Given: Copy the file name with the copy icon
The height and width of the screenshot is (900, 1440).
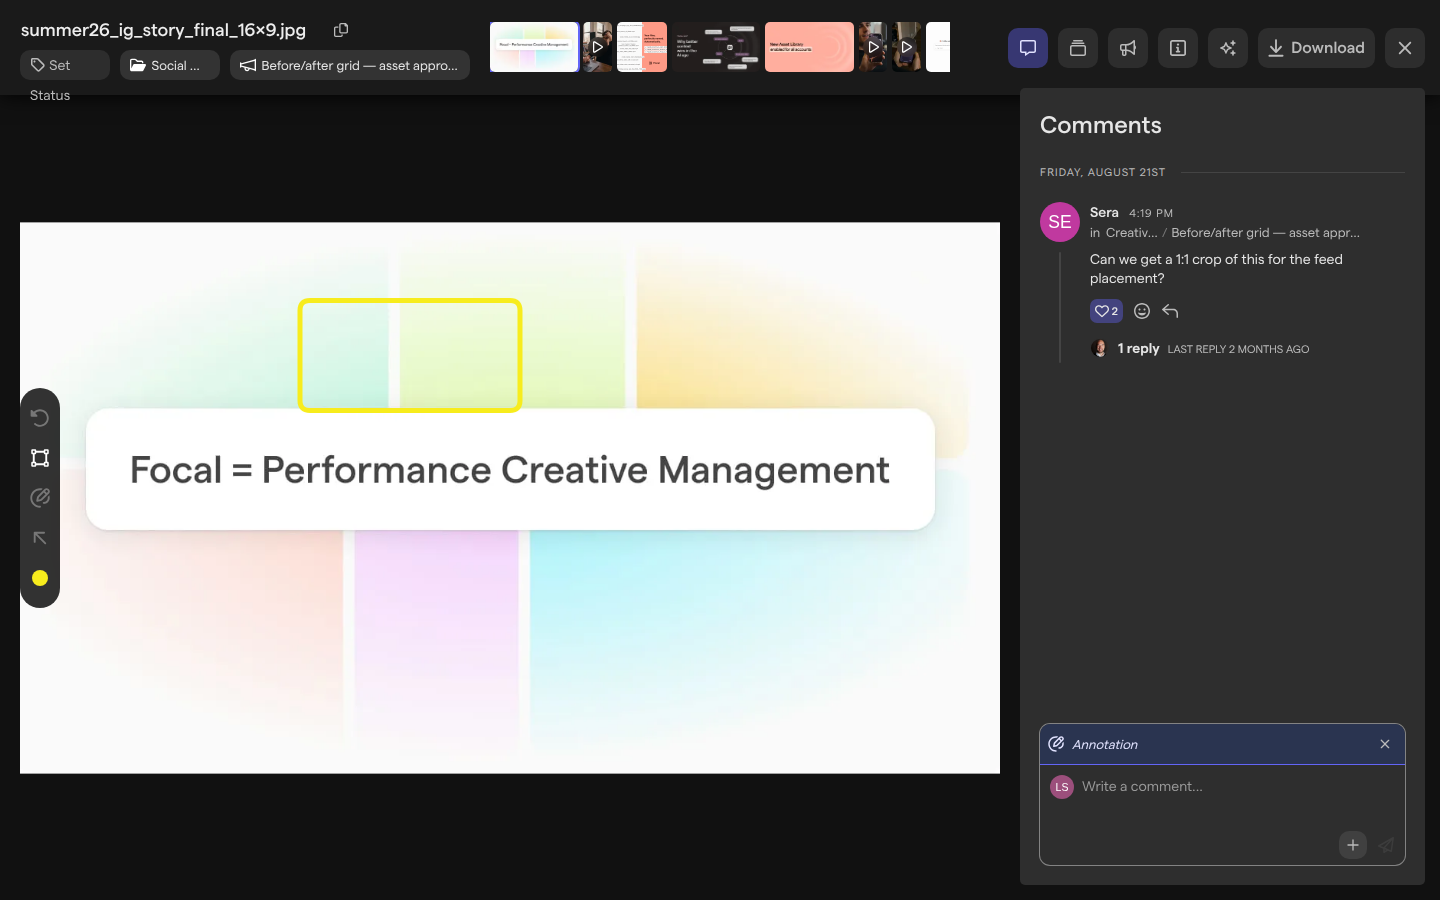Looking at the screenshot, I should tap(341, 30).
